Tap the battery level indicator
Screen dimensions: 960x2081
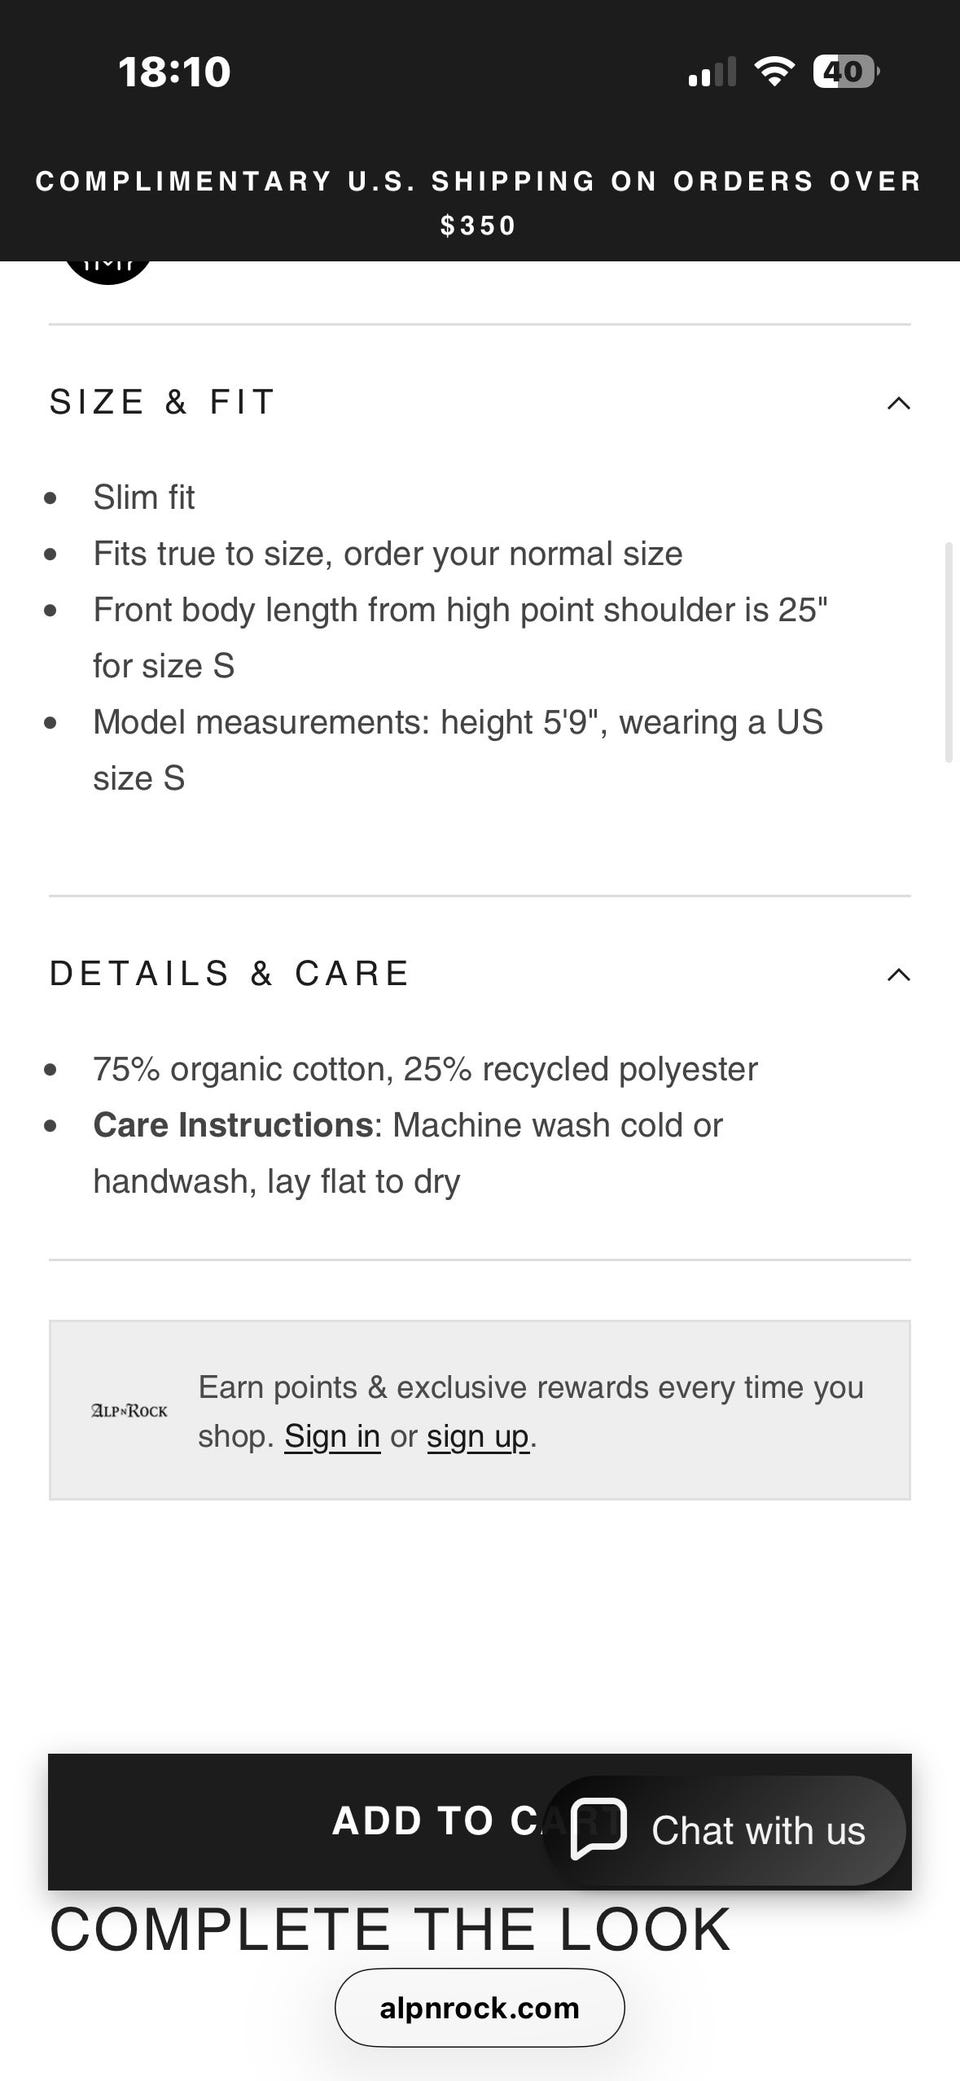point(845,71)
